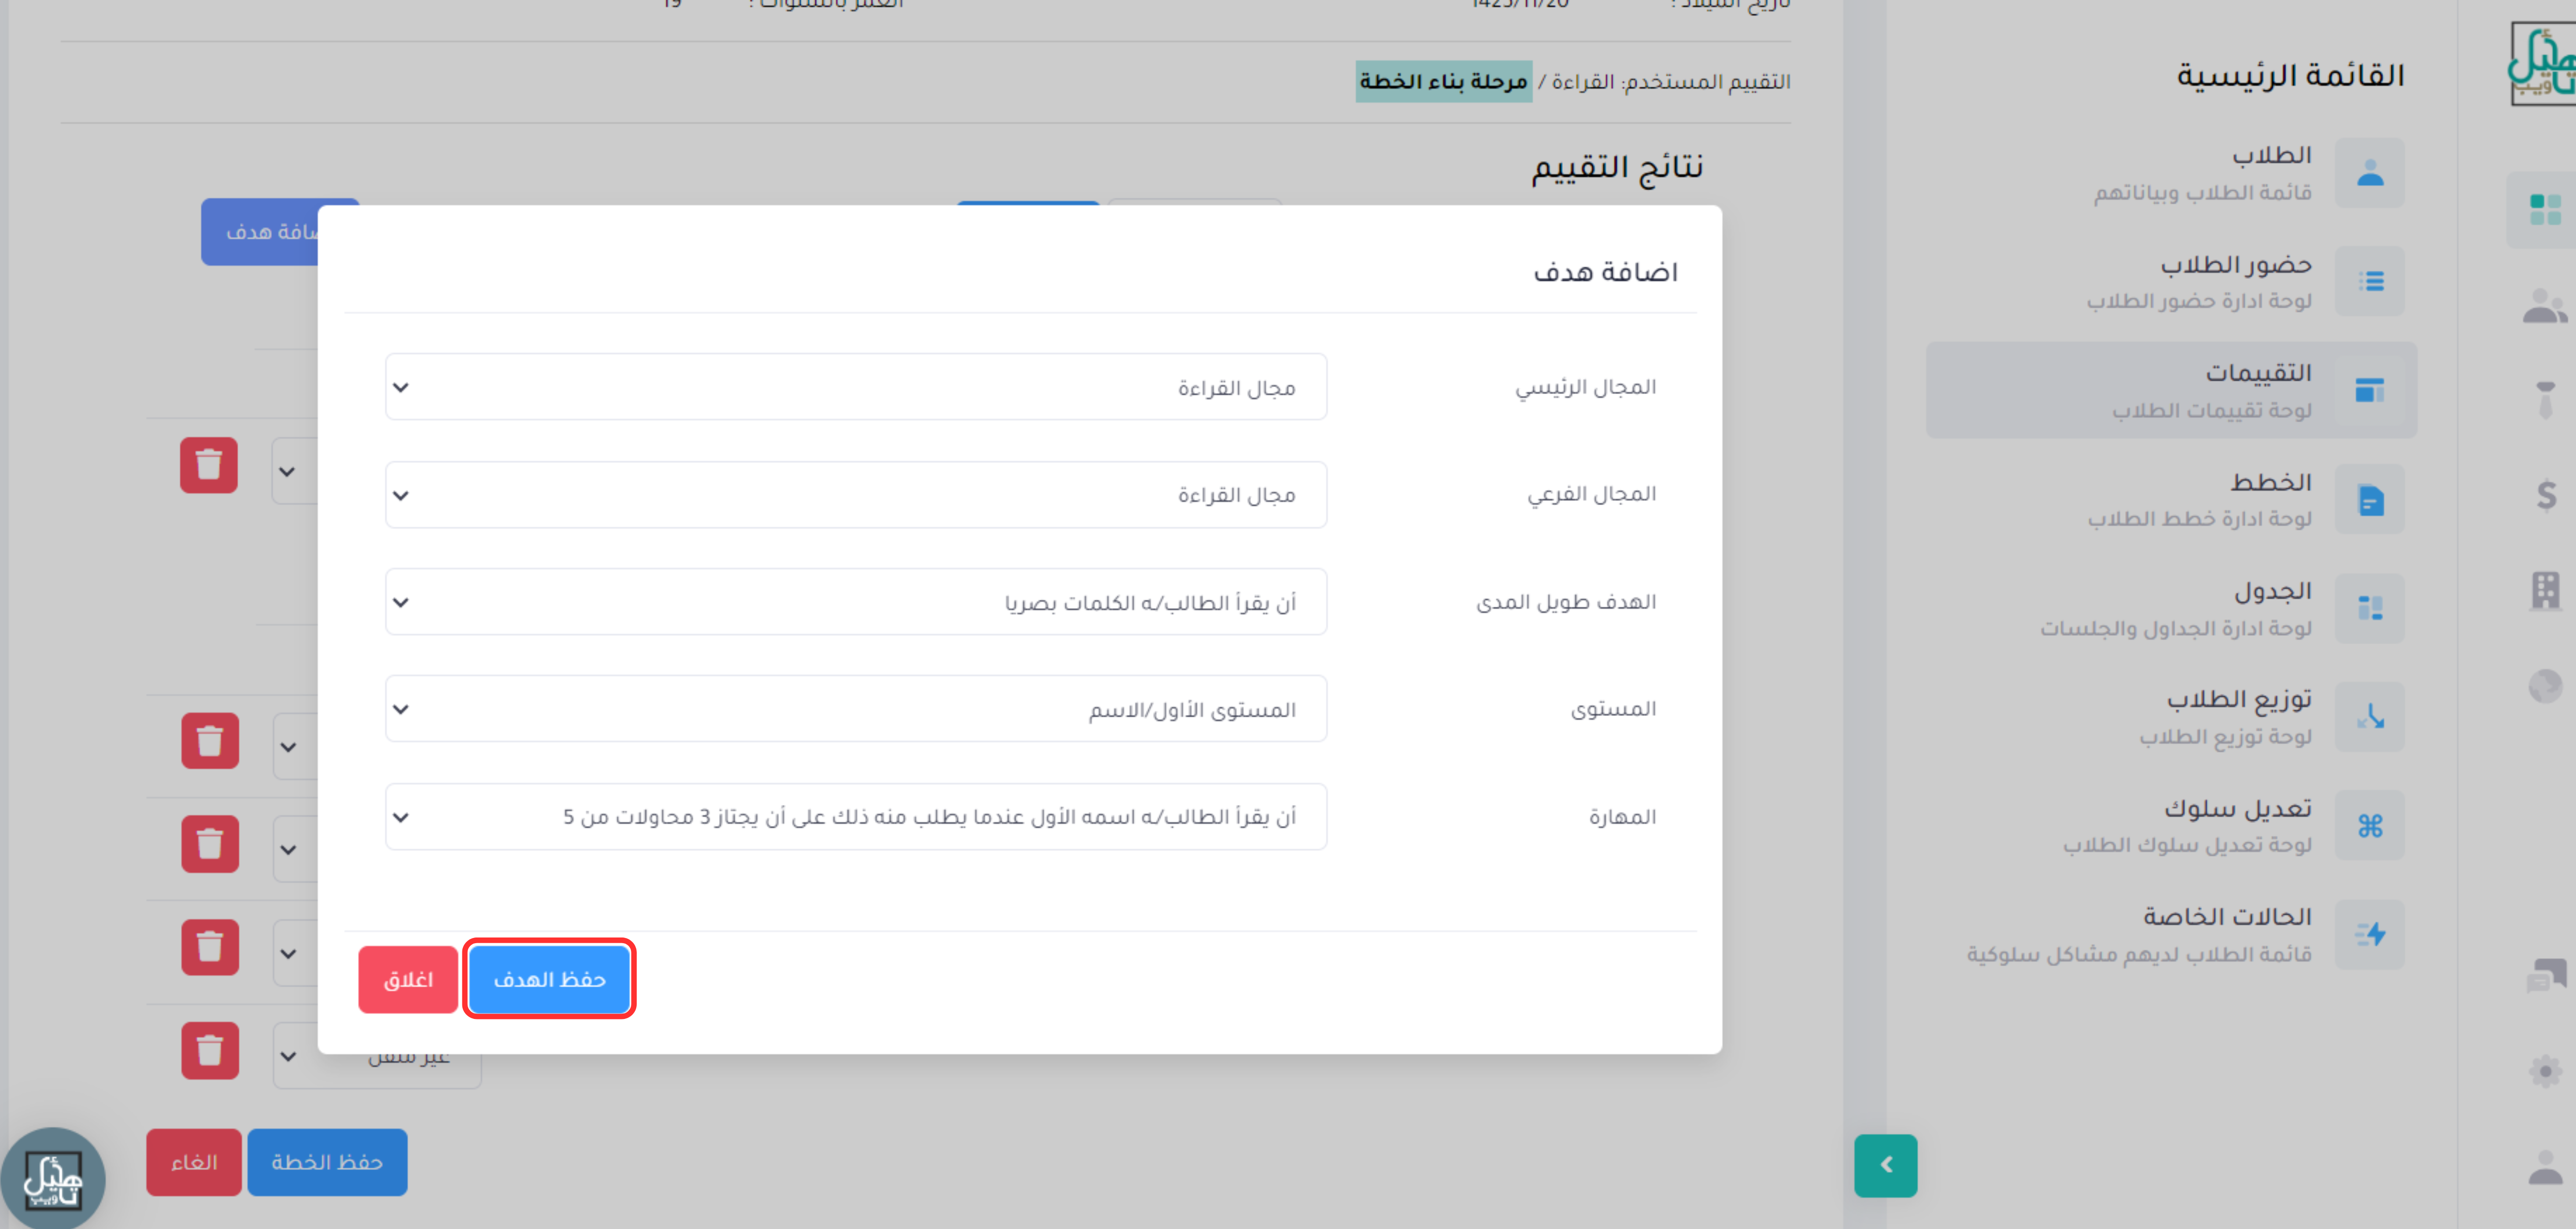Viewport: 2576px width, 1229px height.
Task: Open the المجال الرئيسي dropdown
Action: pos(856,386)
